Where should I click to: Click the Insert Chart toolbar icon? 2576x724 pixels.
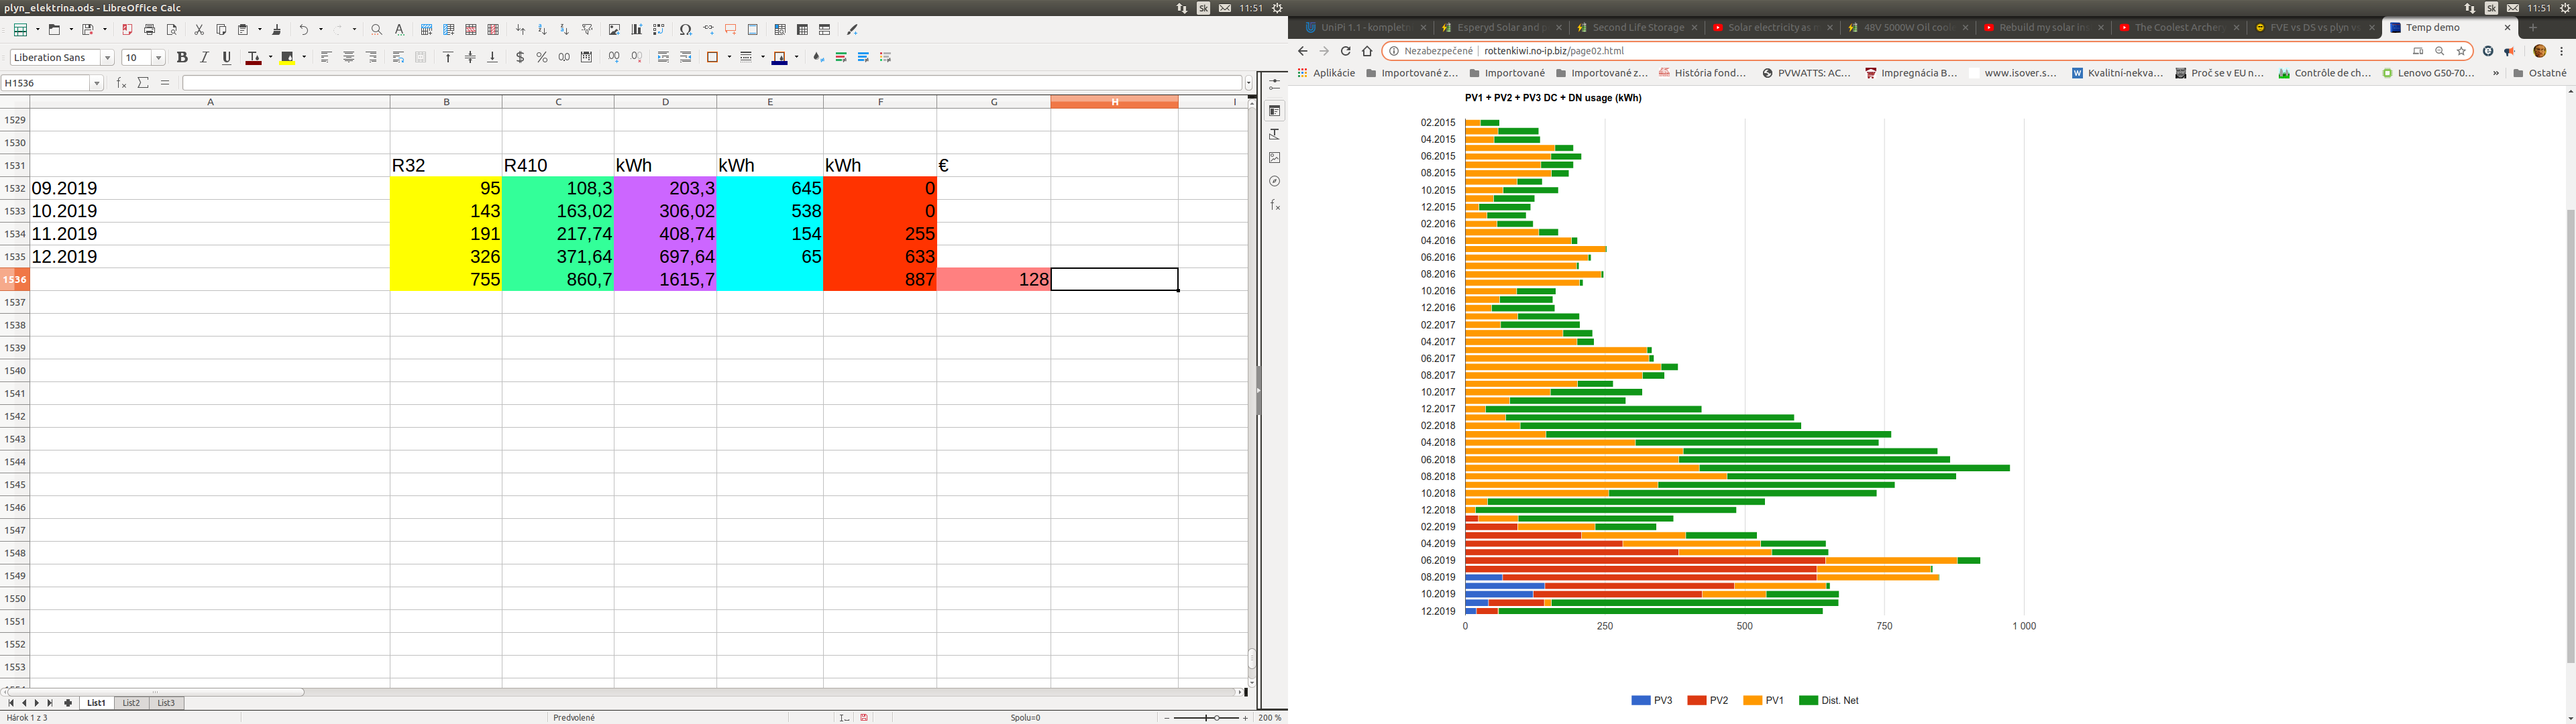click(x=637, y=30)
